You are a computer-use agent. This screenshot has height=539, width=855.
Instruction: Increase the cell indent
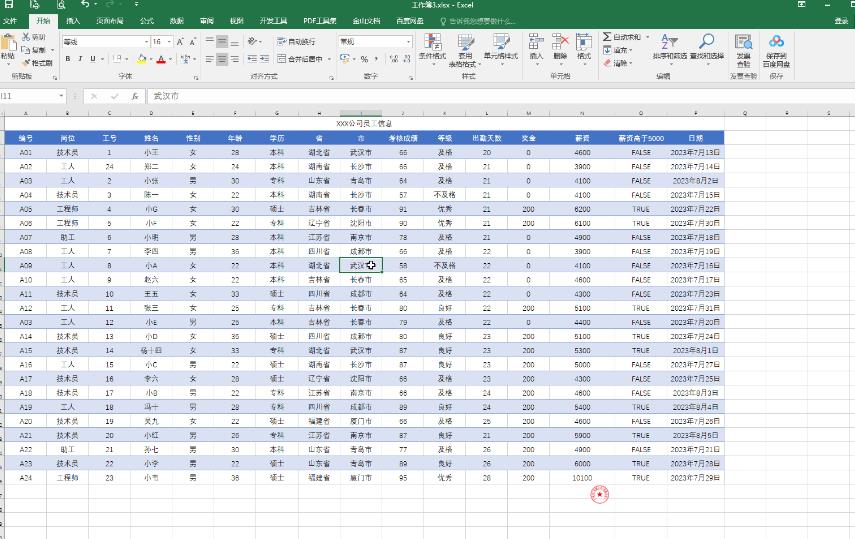point(264,58)
